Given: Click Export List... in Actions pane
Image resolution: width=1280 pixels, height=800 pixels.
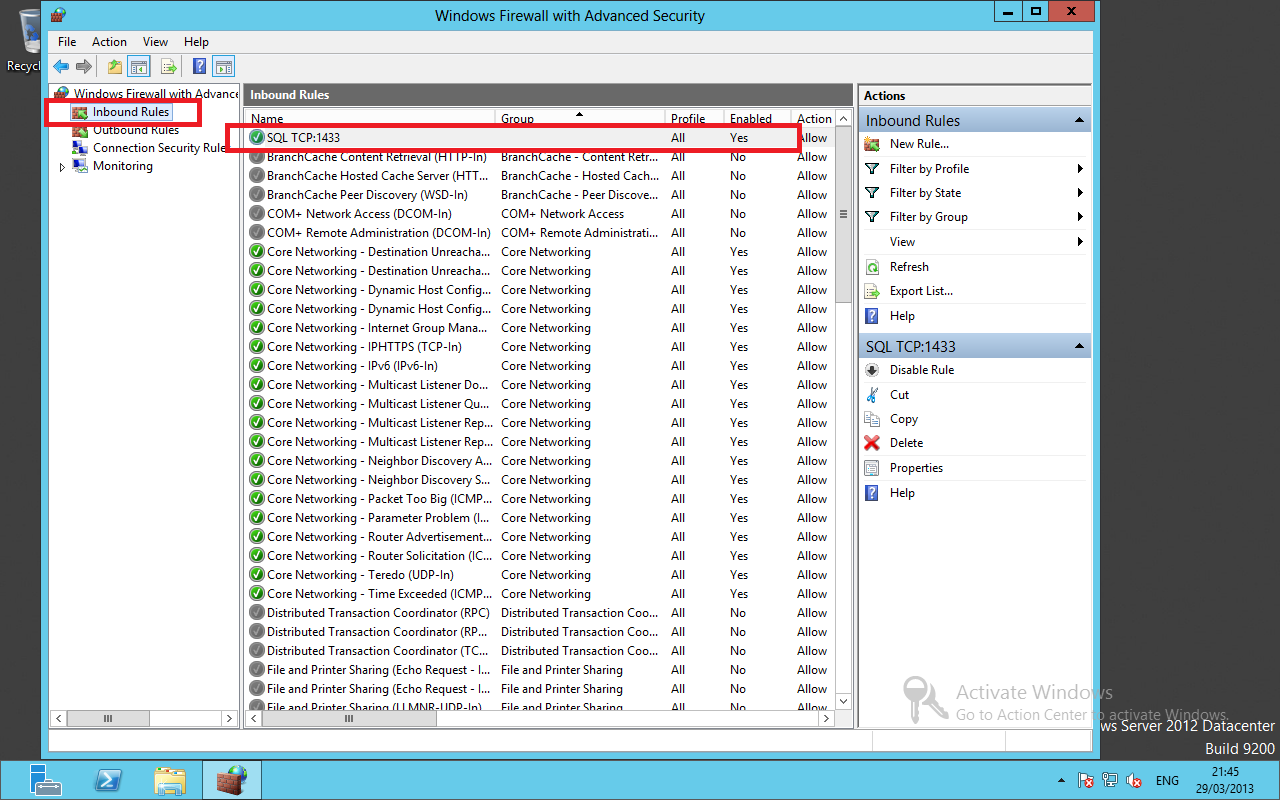Looking at the screenshot, I should click(921, 291).
